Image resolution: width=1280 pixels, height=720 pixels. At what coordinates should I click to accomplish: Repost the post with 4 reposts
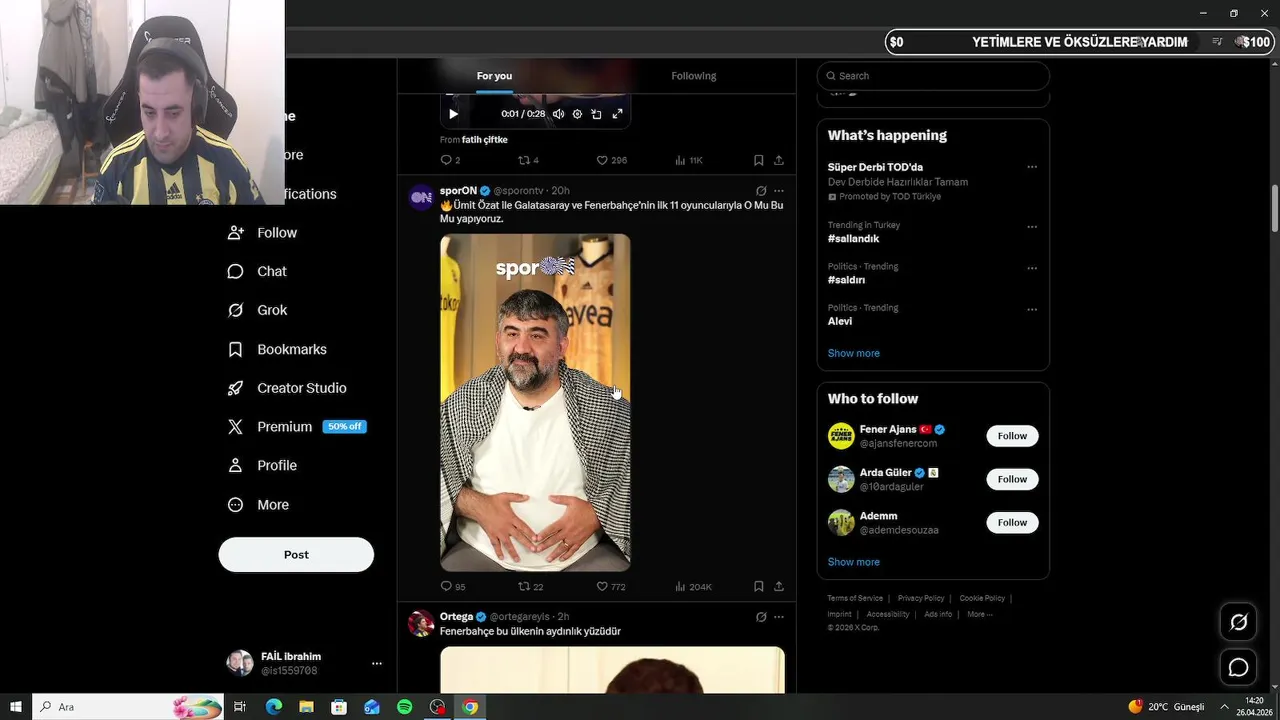click(x=528, y=160)
